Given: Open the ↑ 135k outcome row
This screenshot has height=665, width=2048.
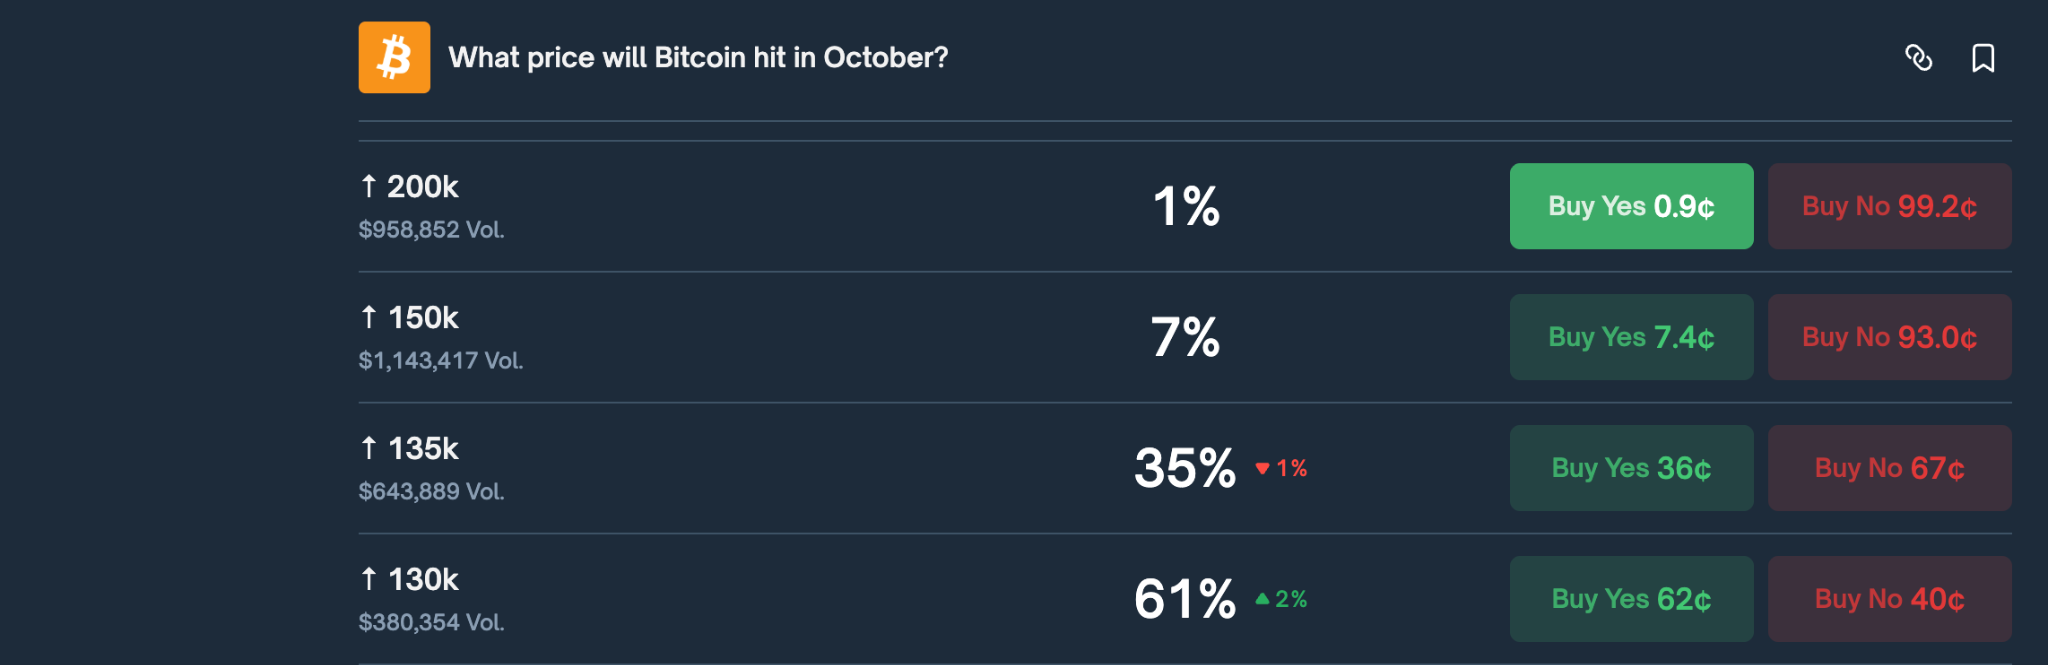Looking at the screenshot, I should 422,449.
